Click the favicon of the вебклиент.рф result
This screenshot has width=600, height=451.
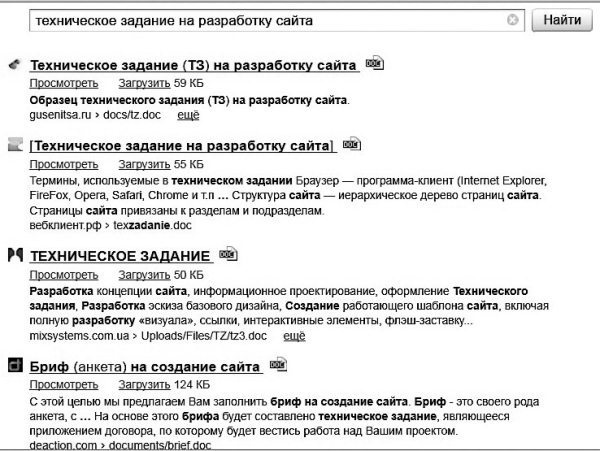pyautogui.click(x=14, y=146)
